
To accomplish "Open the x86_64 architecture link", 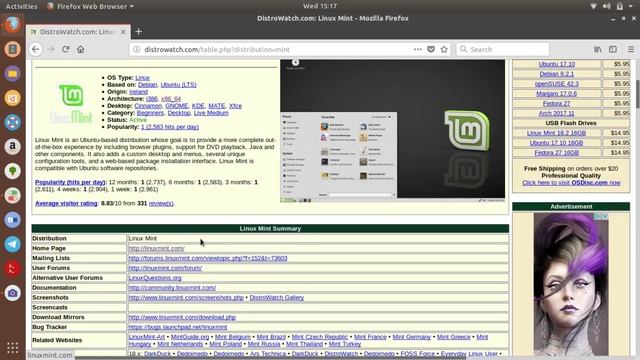I will [171, 99].
